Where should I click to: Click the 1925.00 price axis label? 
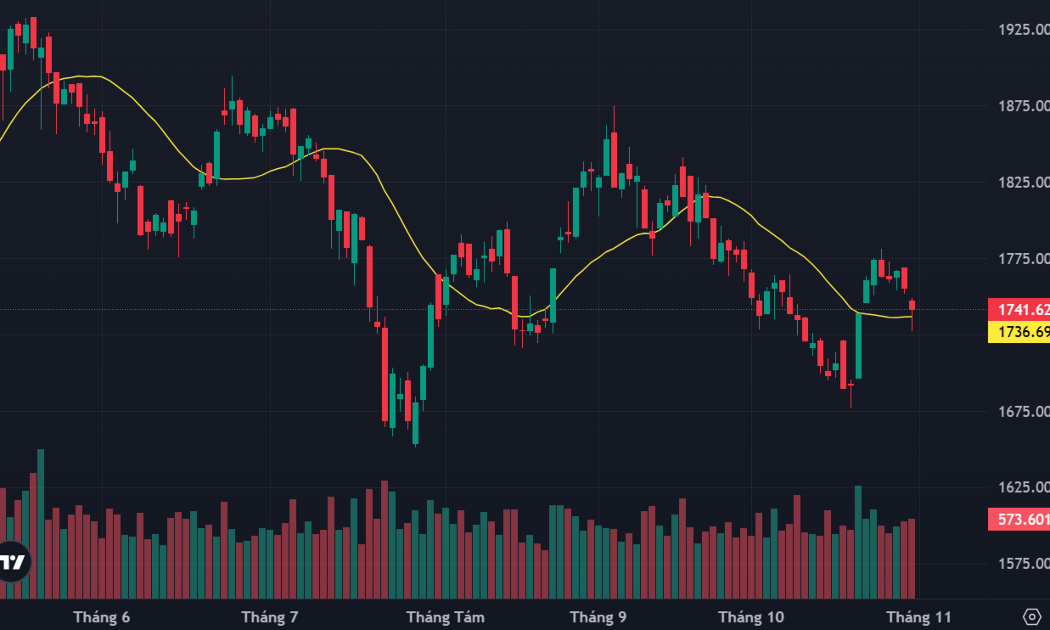pyautogui.click(x=1024, y=29)
